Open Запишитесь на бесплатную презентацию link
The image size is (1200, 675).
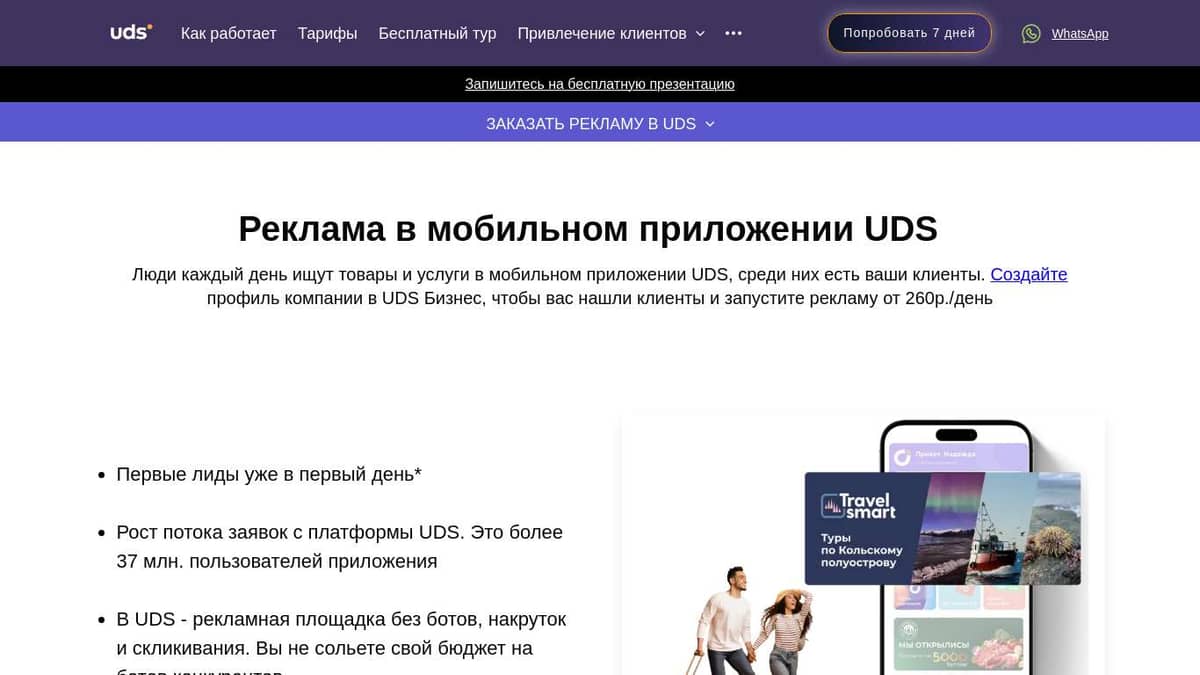pos(600,84)
